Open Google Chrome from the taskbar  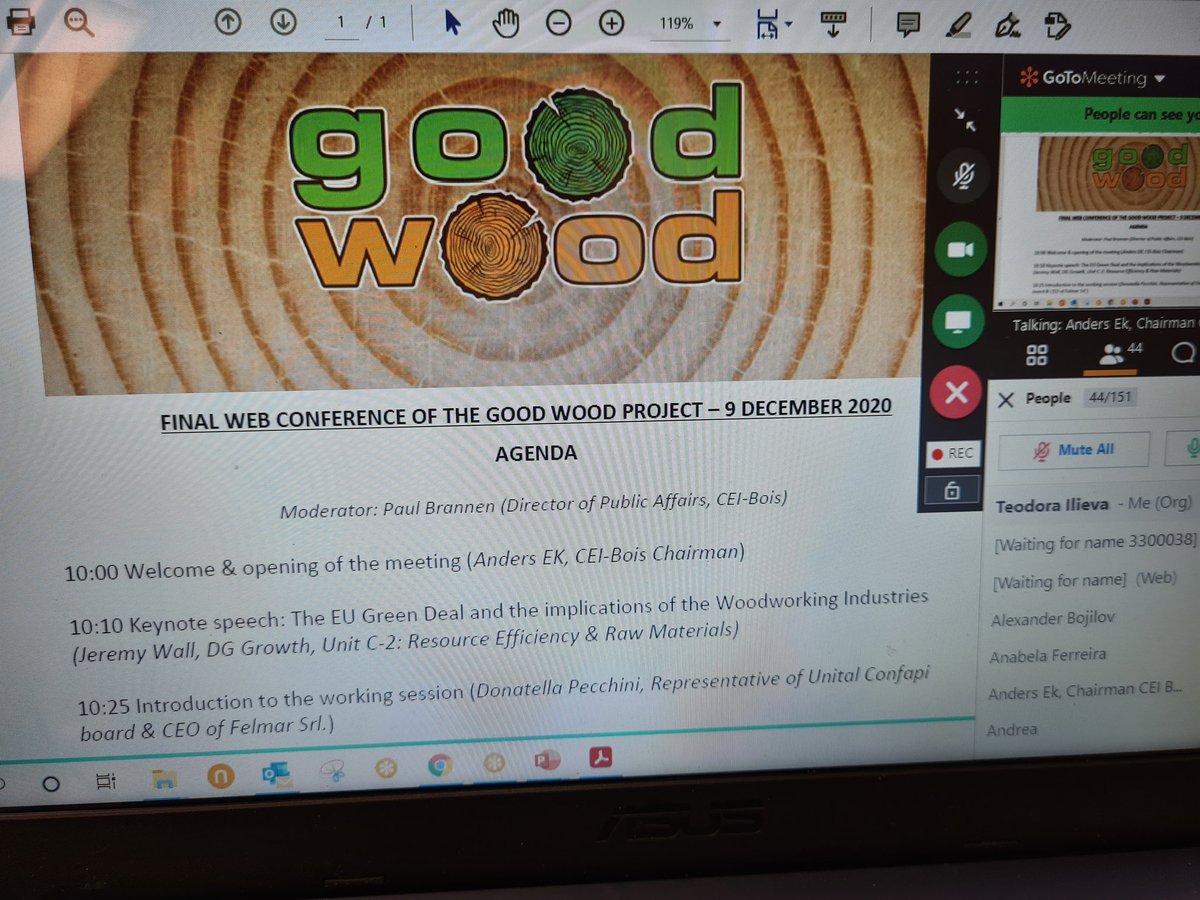click(x=439, y=767)
